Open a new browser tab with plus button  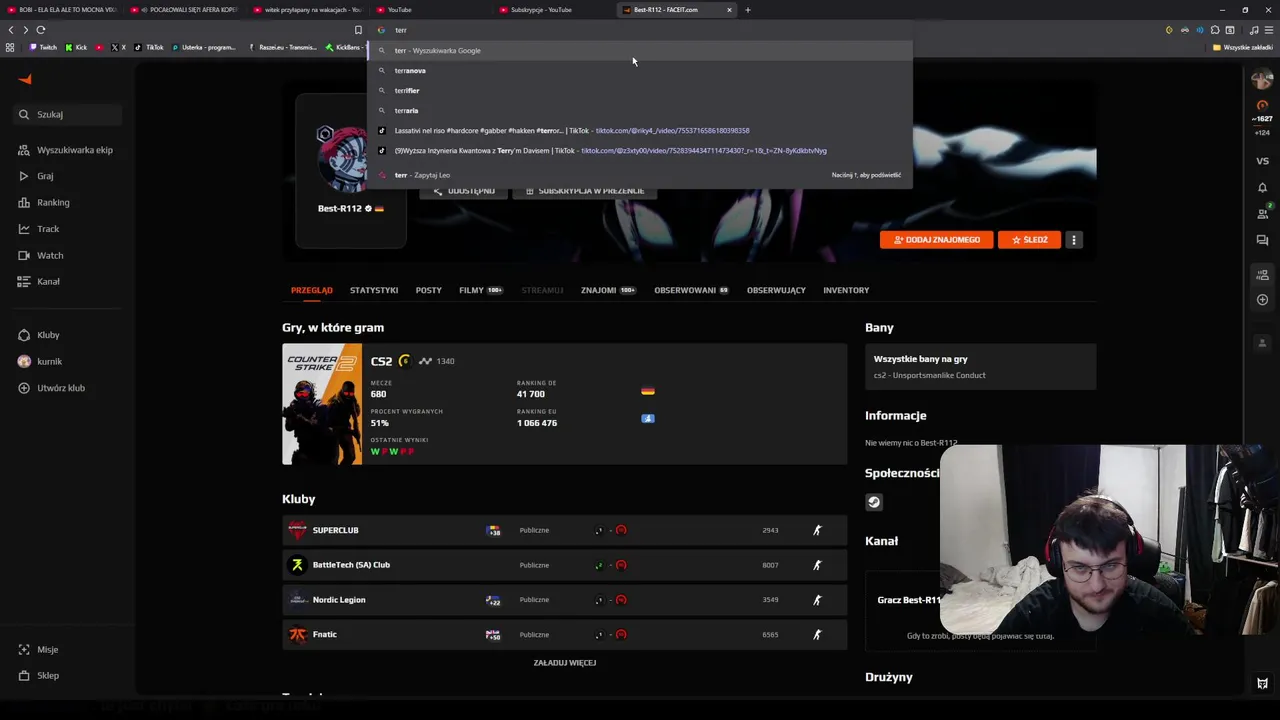[747, 10]
